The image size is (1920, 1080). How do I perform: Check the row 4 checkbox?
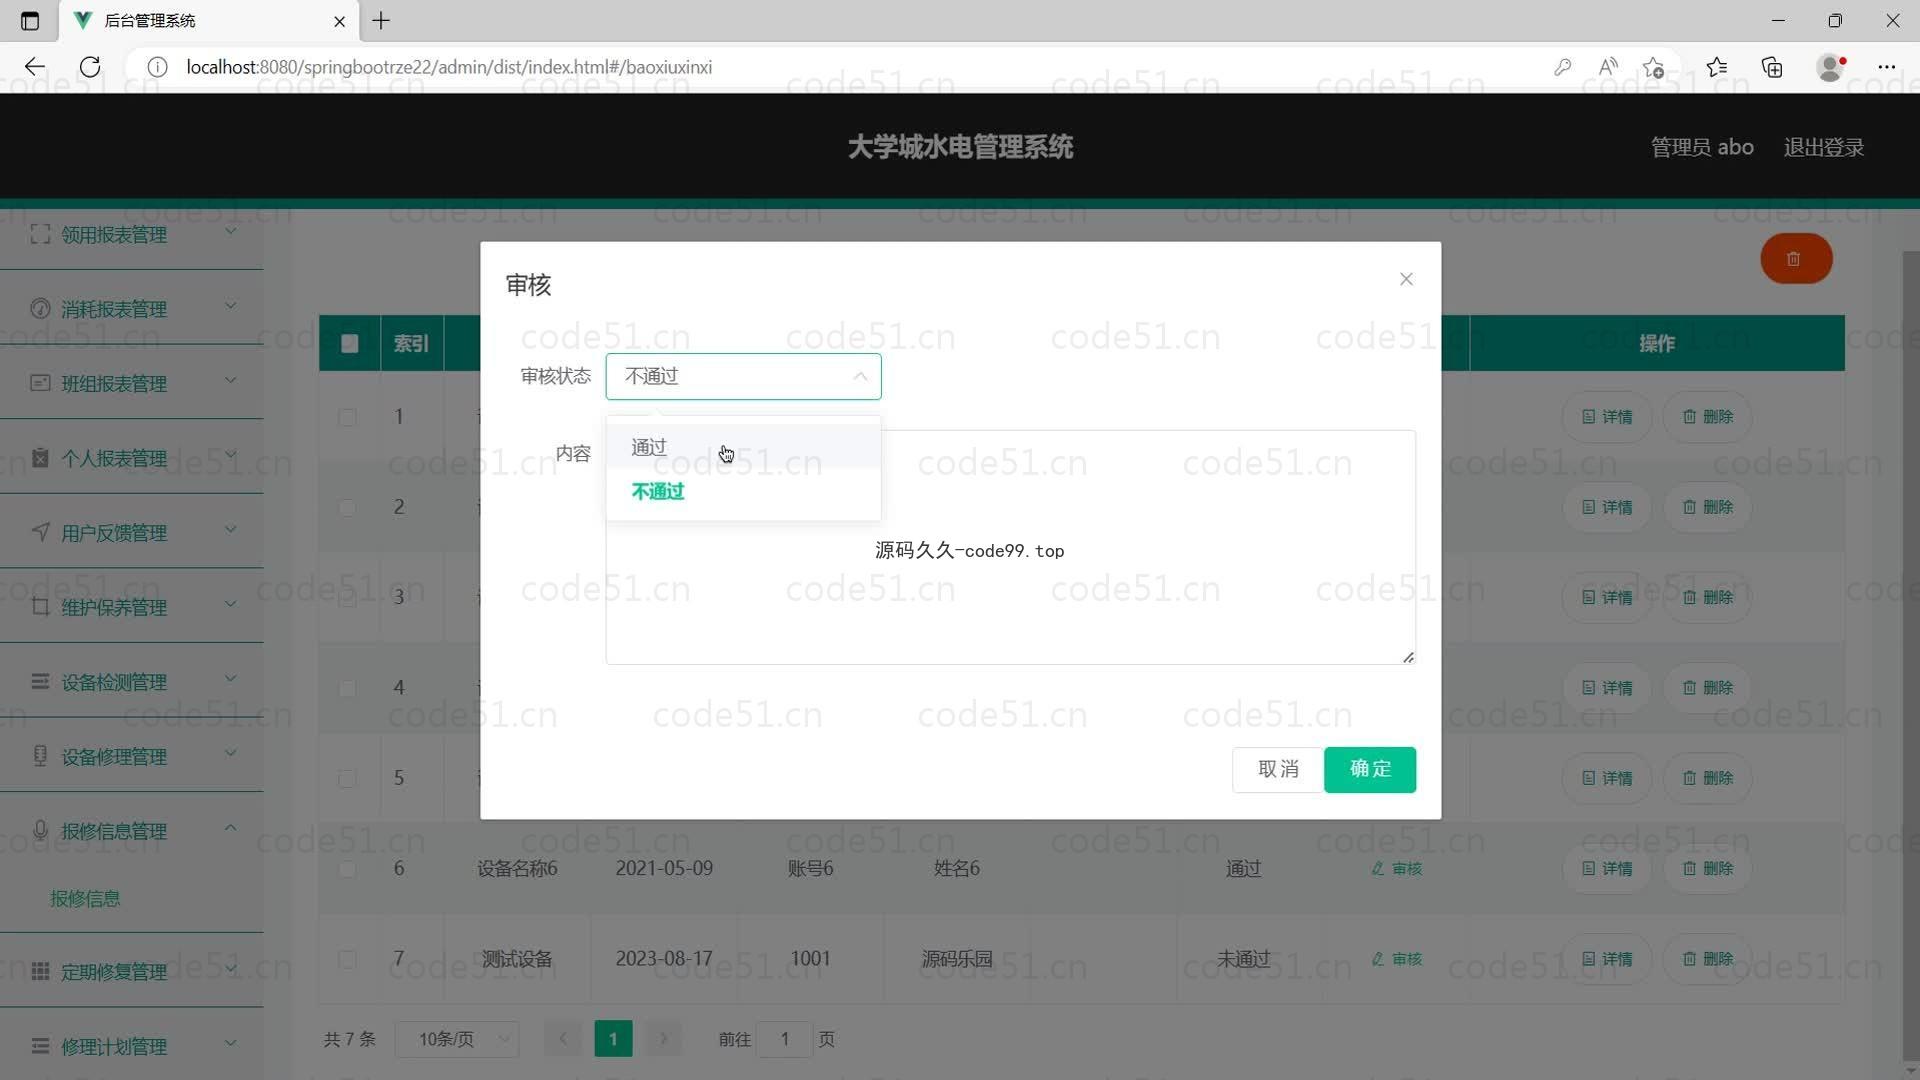click(x=347, y=688)
